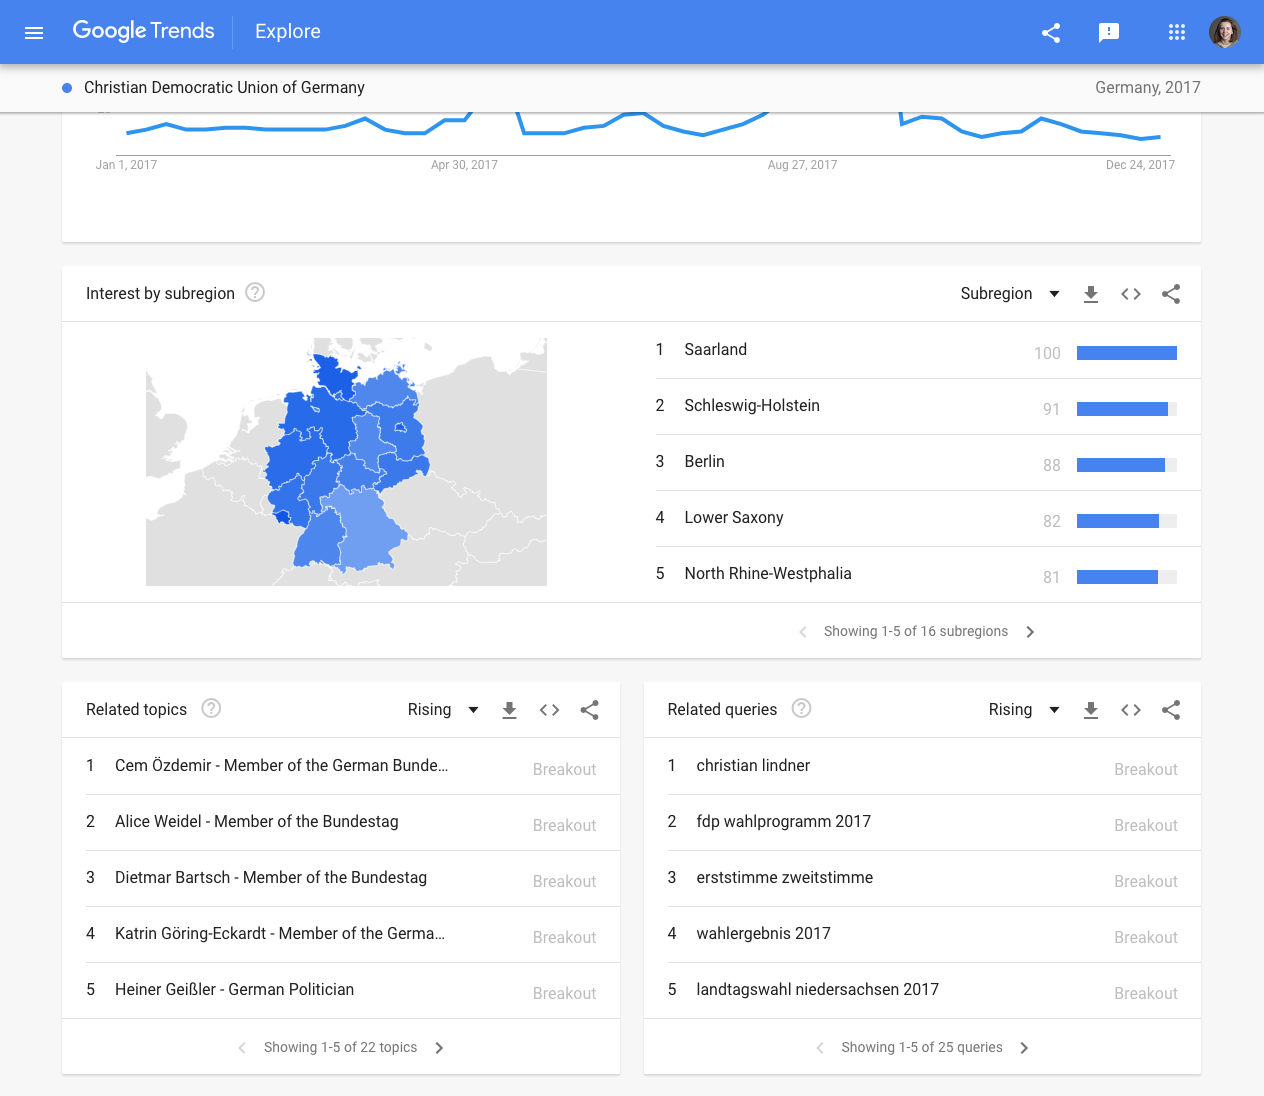
Task: Open Related queries Rising dropdown
Action: coord(1024,709)
